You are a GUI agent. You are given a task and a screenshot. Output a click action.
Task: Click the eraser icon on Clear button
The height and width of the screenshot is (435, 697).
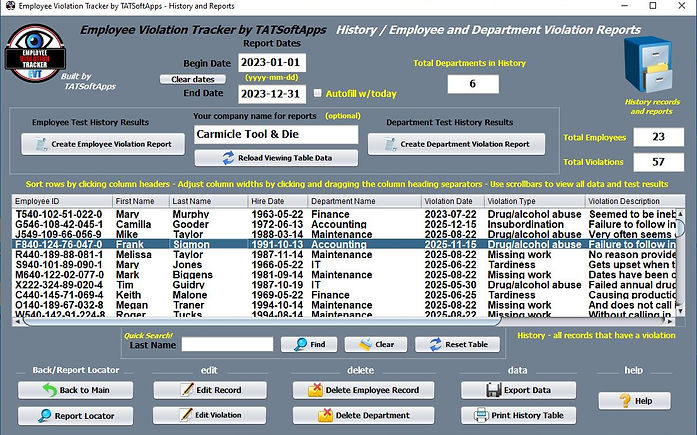click(x=365, y=344)
